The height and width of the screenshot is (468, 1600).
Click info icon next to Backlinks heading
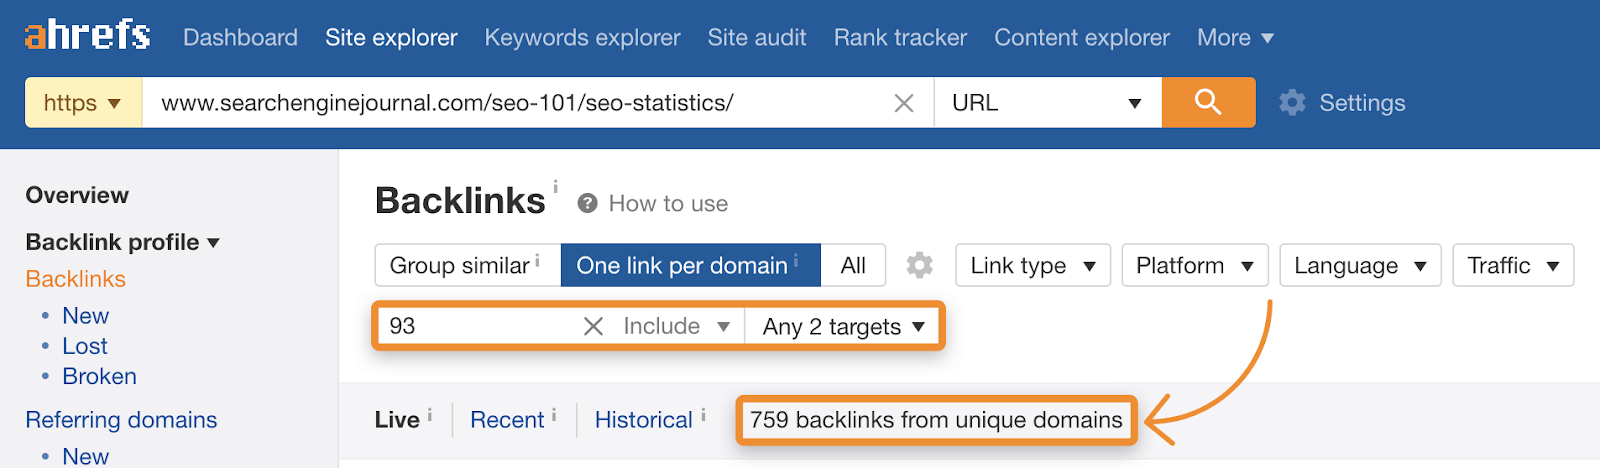click(x=555, y=186)
